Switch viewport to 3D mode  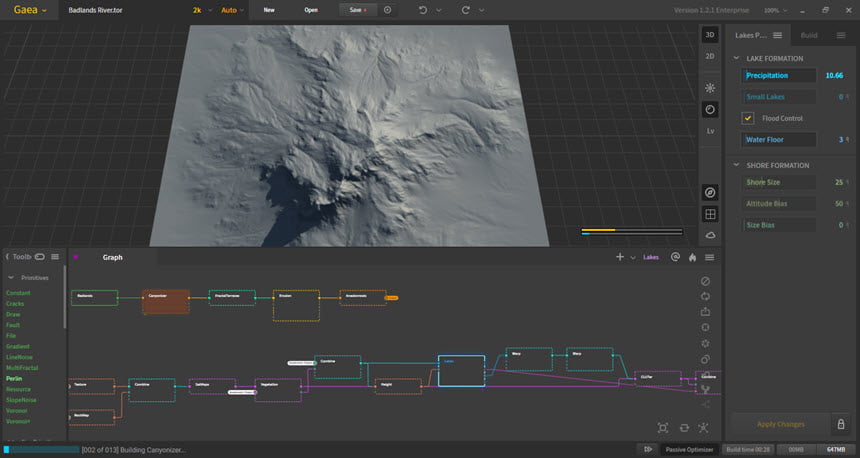pos(710,35)
